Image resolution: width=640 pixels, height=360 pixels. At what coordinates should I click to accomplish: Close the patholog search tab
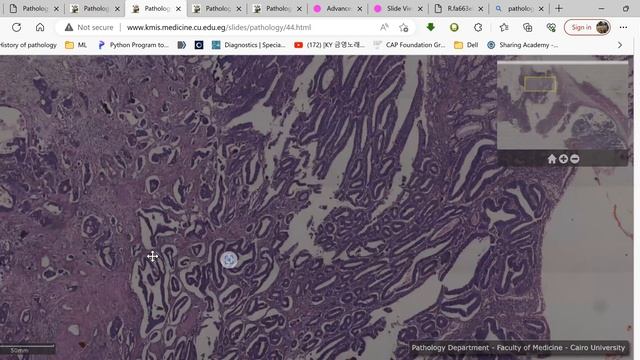(x=541, y=9)
